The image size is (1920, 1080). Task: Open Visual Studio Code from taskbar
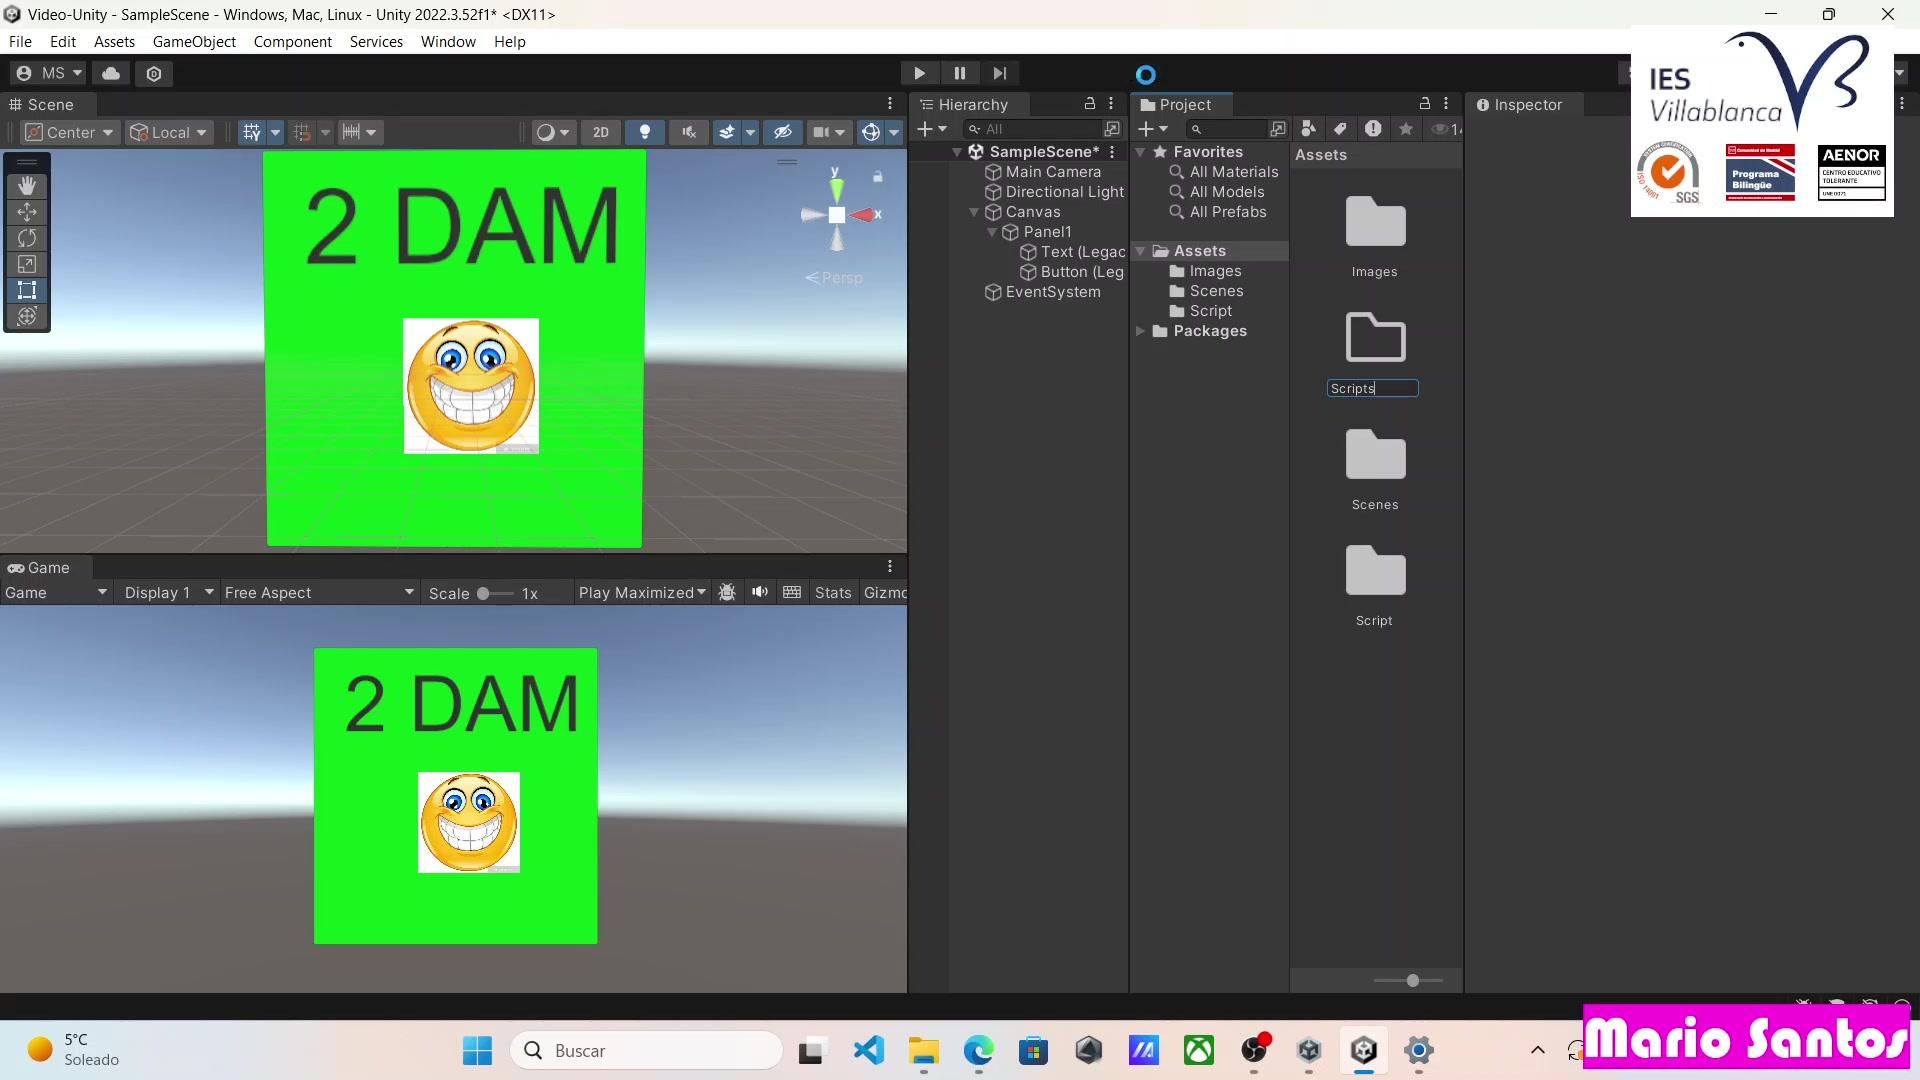coord(869,1050)
